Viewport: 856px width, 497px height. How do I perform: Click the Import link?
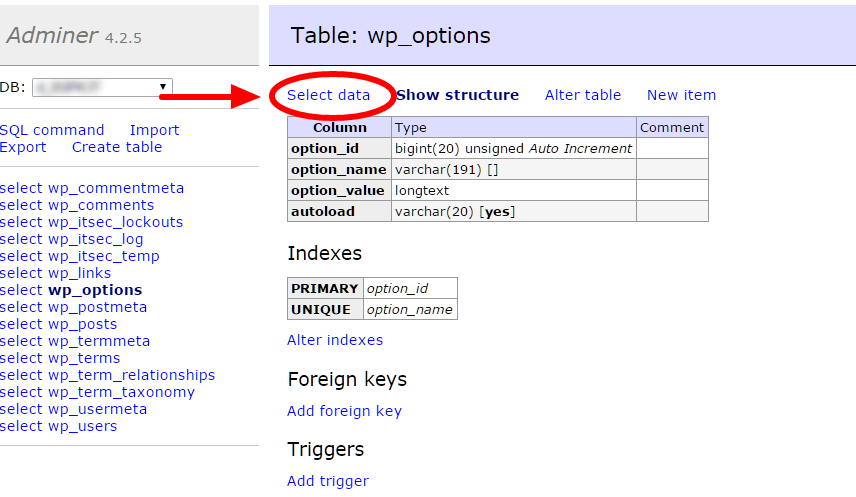point(154,130)
